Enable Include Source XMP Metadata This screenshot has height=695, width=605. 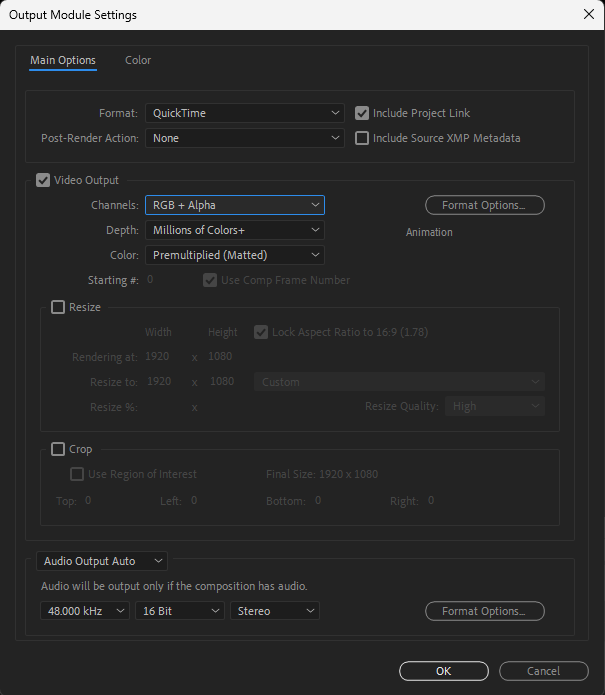pyautogui.click(x=363, y=138)
